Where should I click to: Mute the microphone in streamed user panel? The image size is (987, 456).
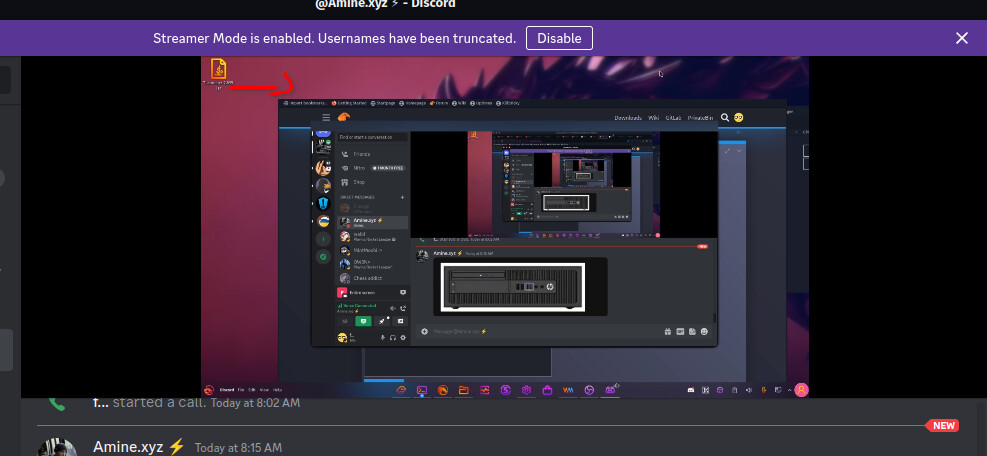point(383,338)
